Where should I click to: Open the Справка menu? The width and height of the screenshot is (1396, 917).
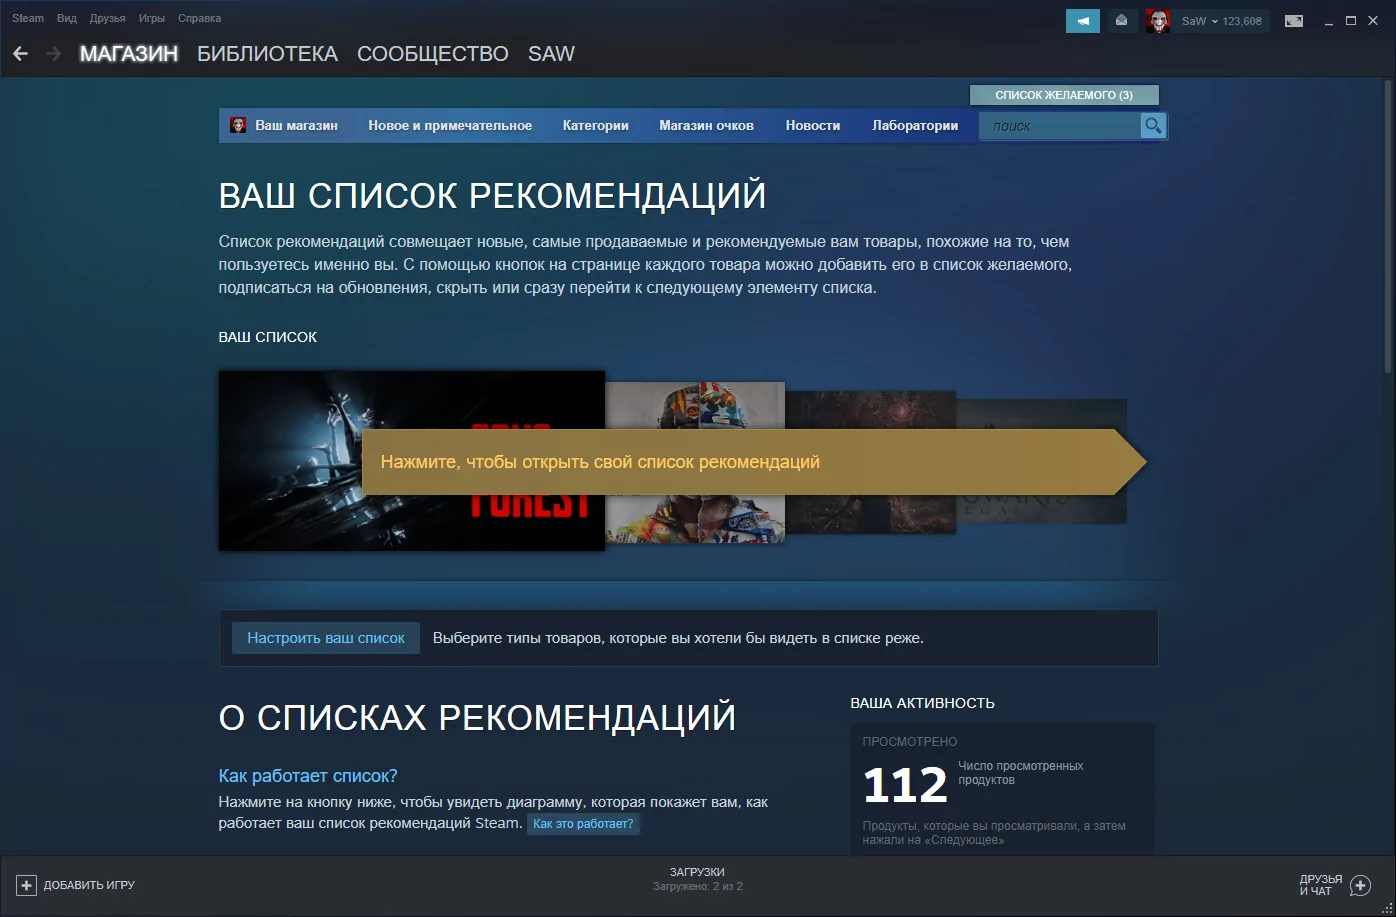(x=200, y=18)
